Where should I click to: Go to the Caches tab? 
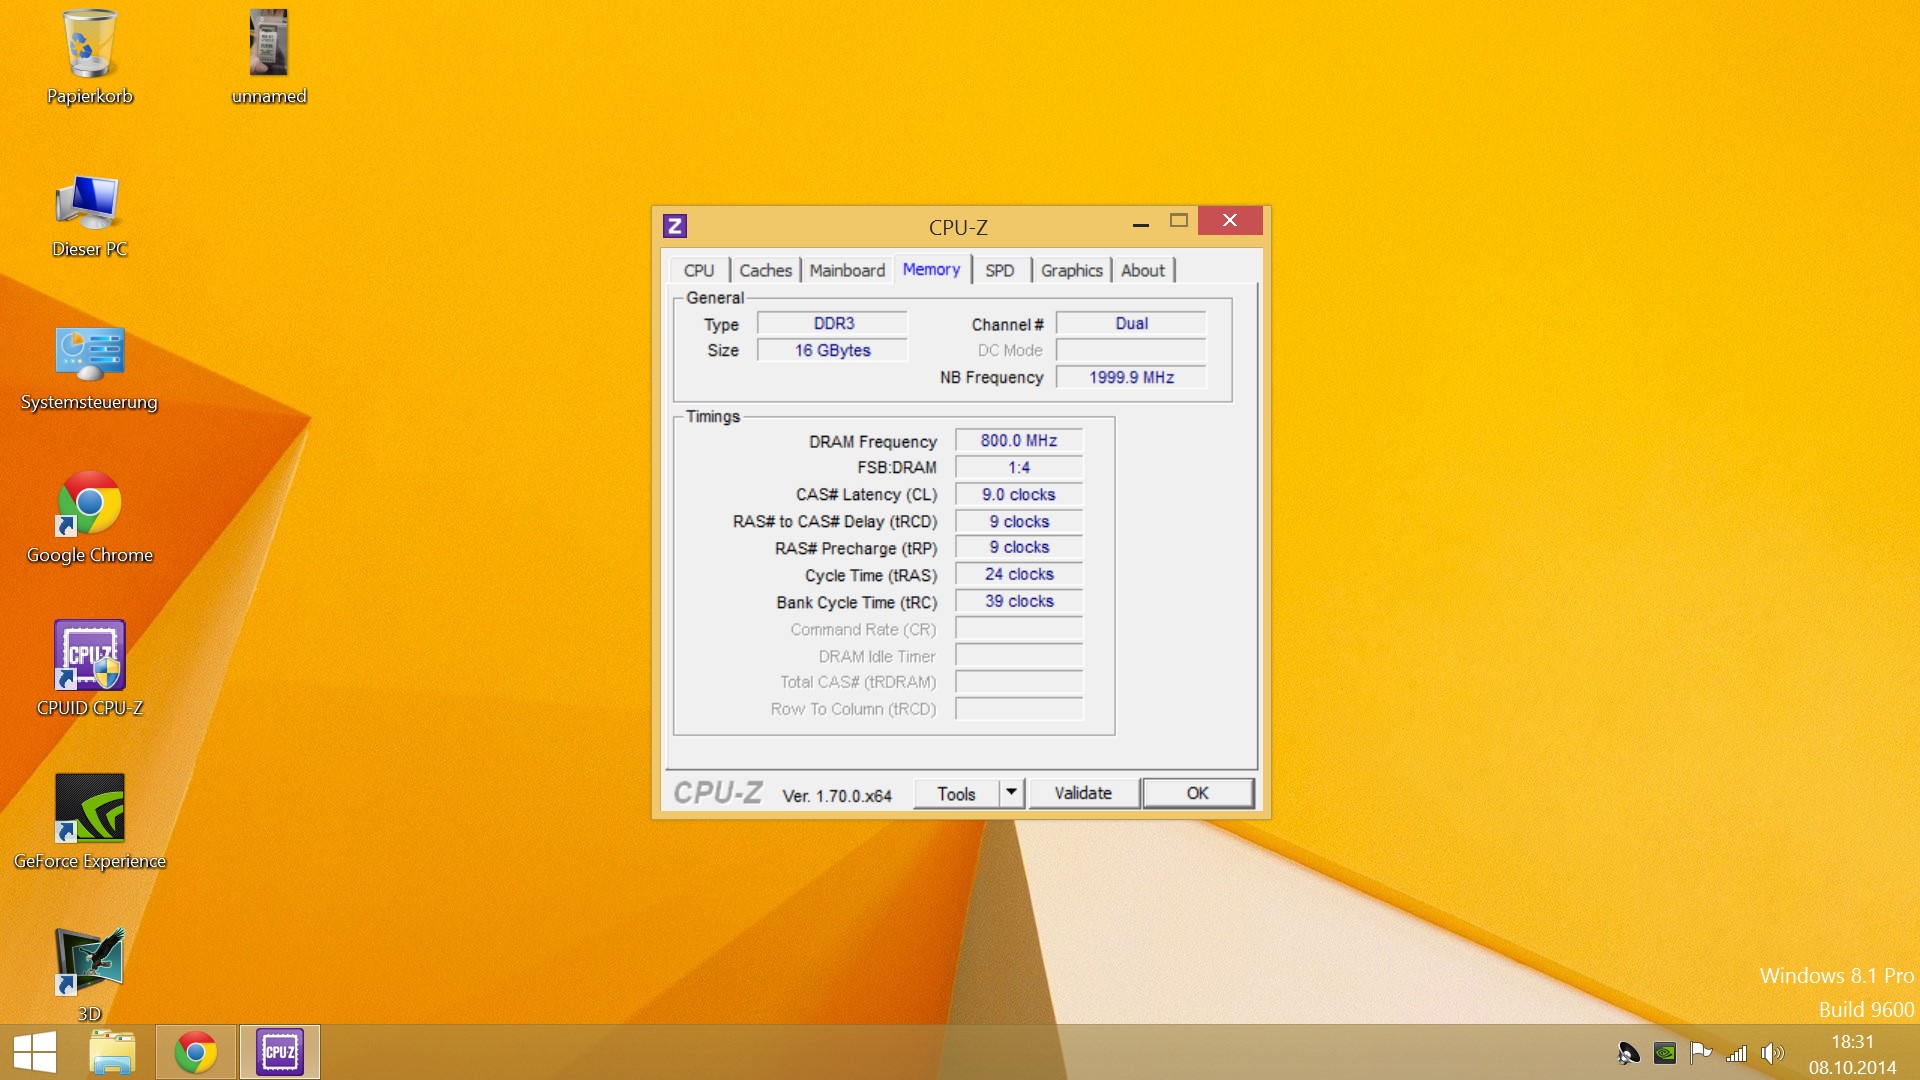[x=765, y=270]
